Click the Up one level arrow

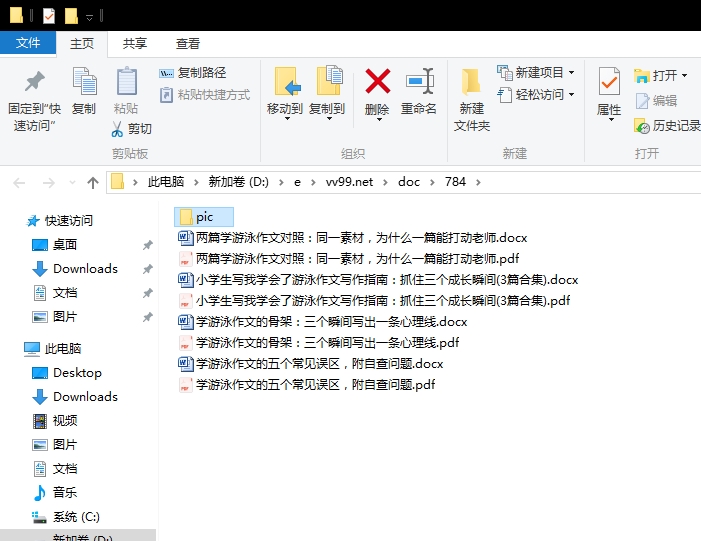coord(93,182)
